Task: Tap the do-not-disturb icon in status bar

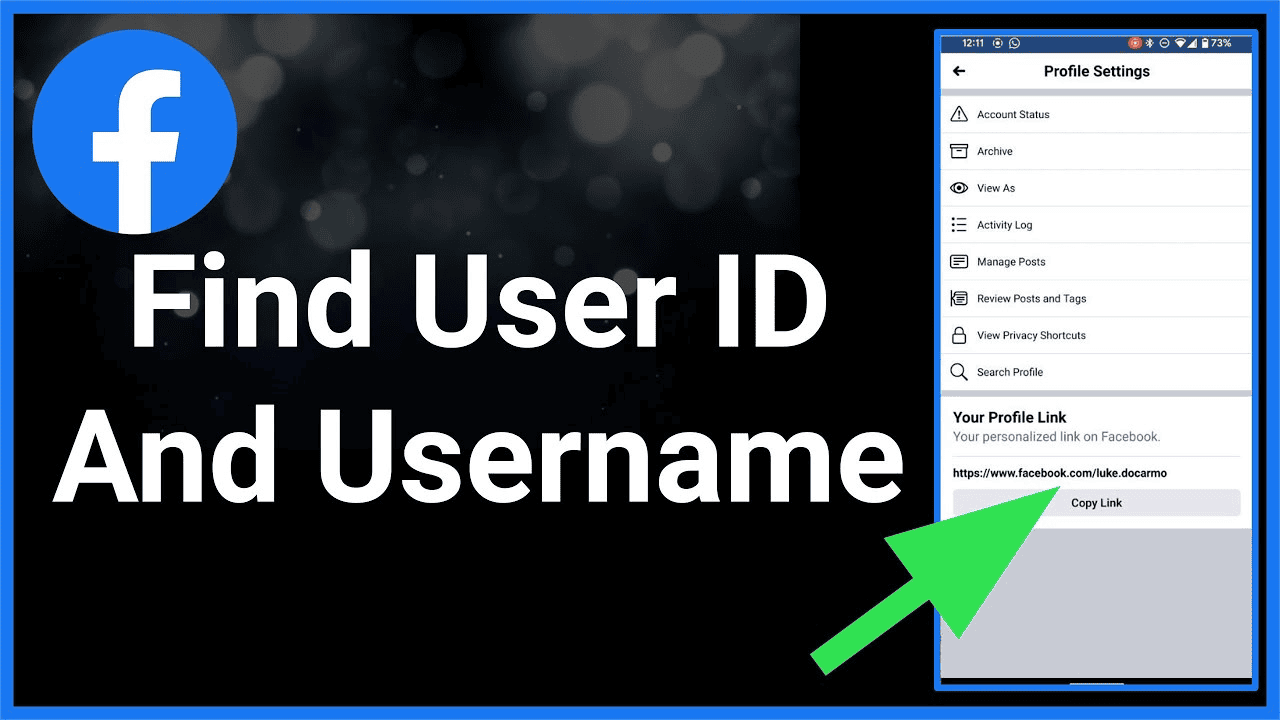Action: [1164, 43]
